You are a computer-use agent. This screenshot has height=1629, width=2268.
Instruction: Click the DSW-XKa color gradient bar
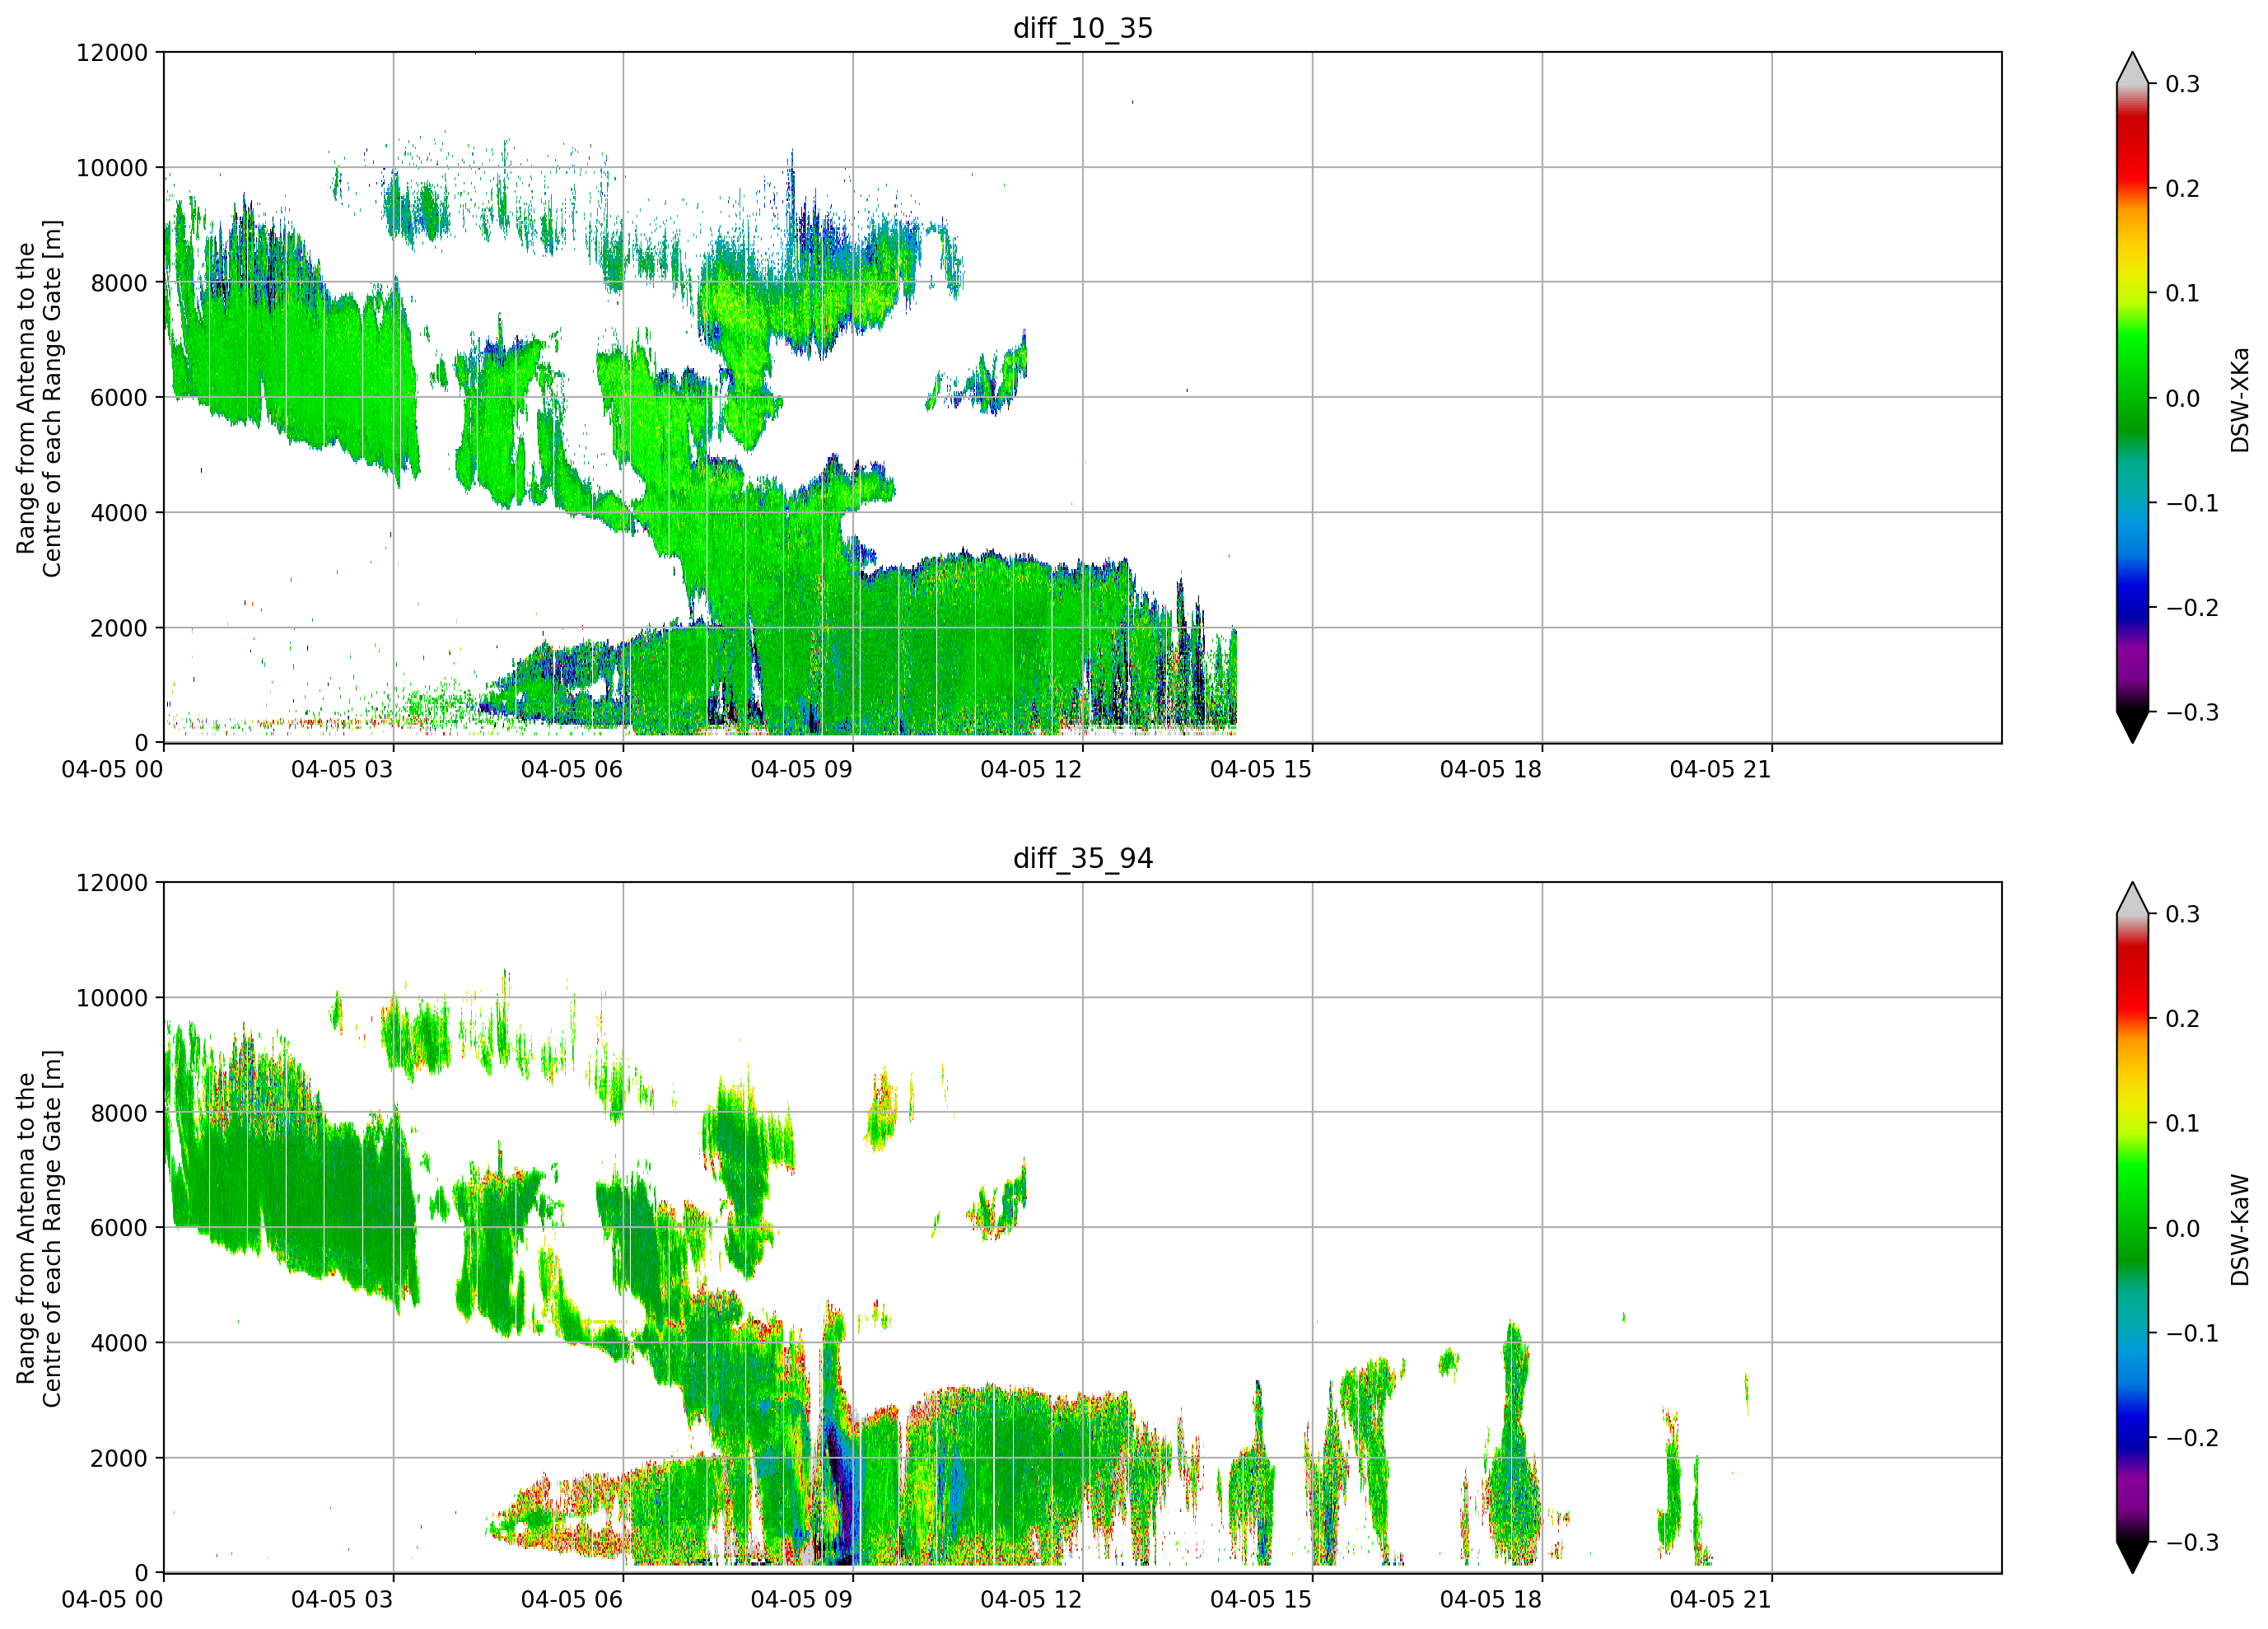click(2133, 397)
